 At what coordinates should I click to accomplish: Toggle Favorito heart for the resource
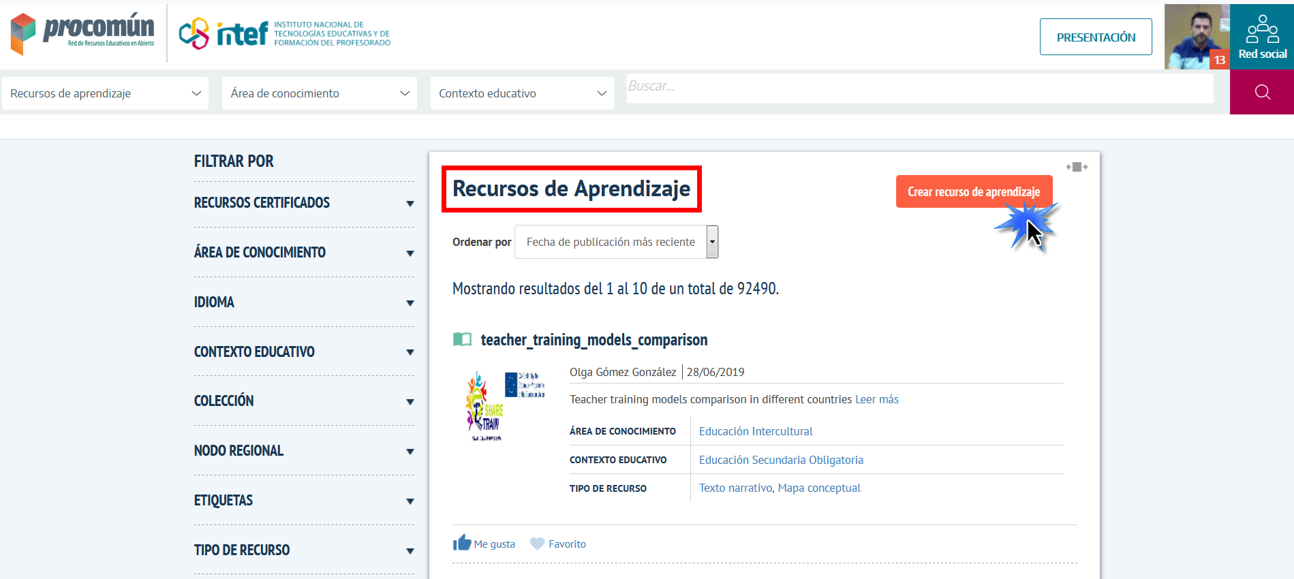[x=558, y=543]
